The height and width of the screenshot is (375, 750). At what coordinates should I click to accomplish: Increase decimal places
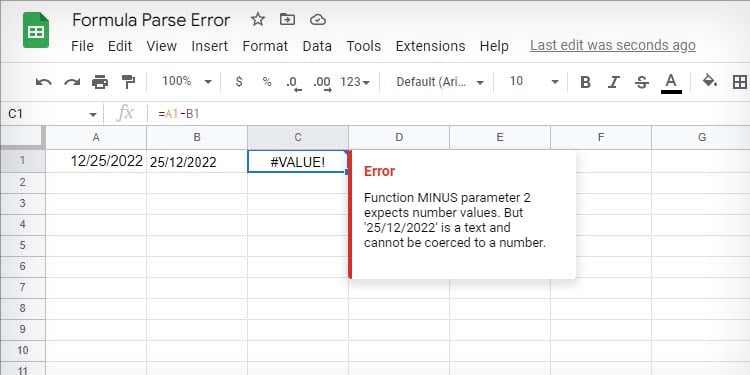tap(322, 83)
